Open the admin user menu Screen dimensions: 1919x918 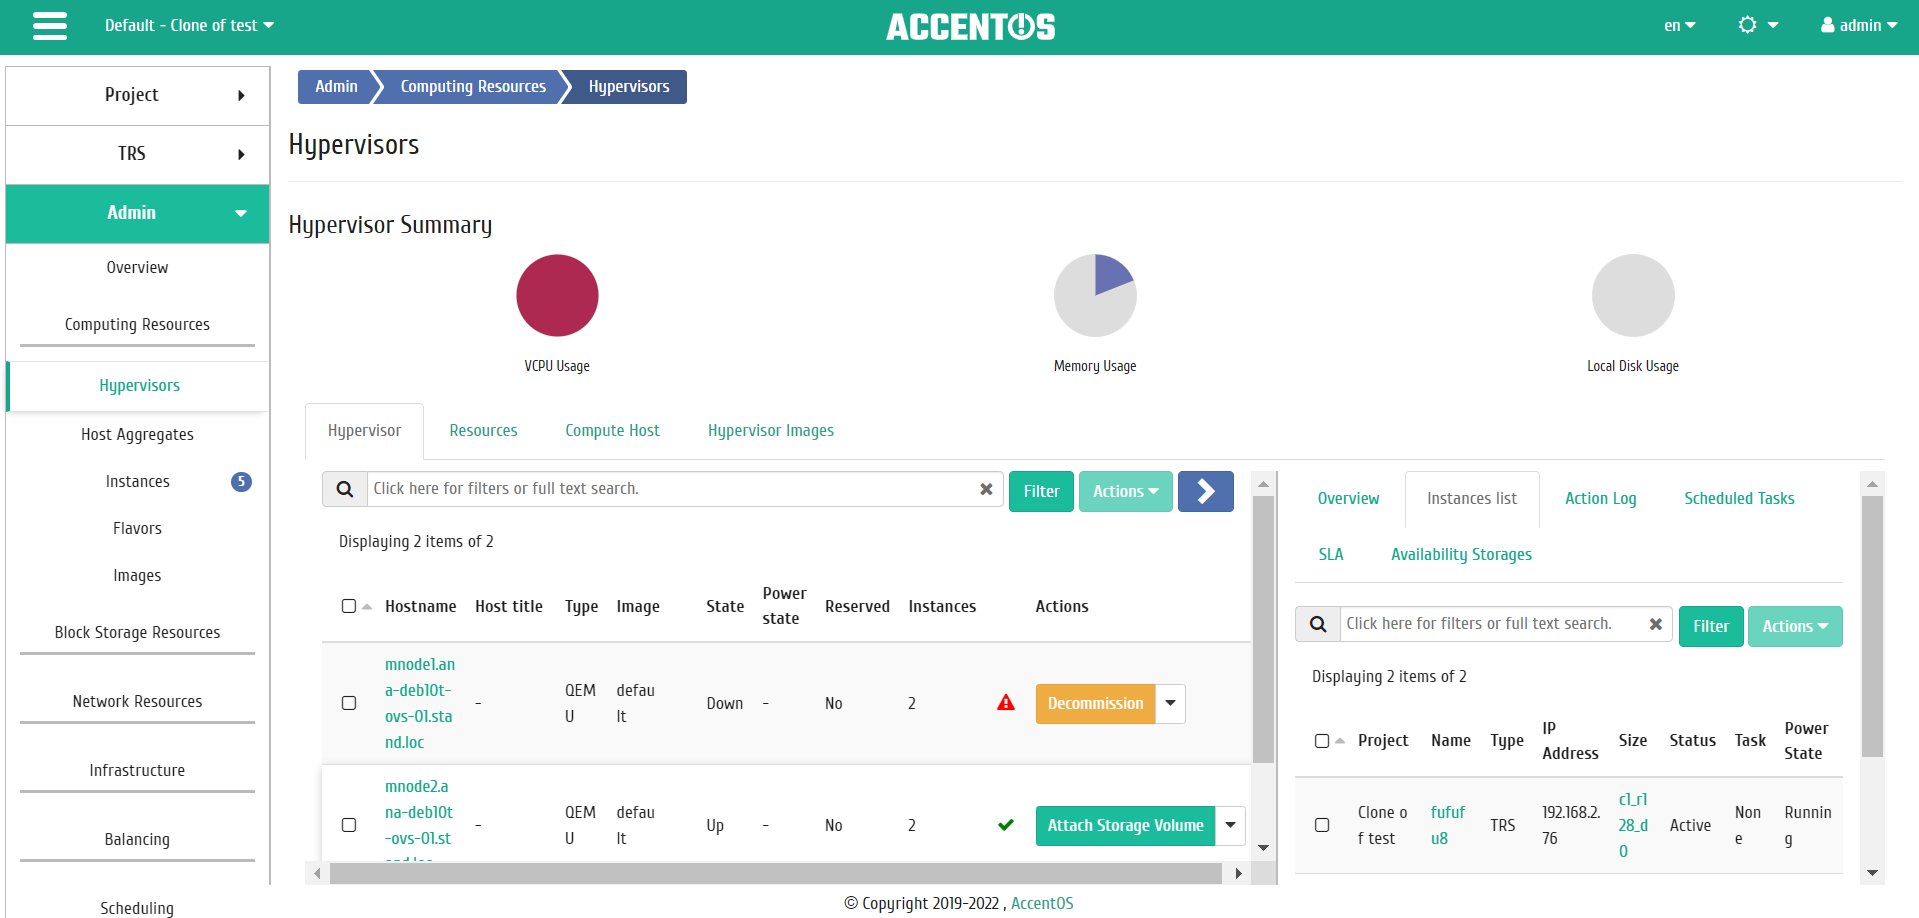(1859, 25)
